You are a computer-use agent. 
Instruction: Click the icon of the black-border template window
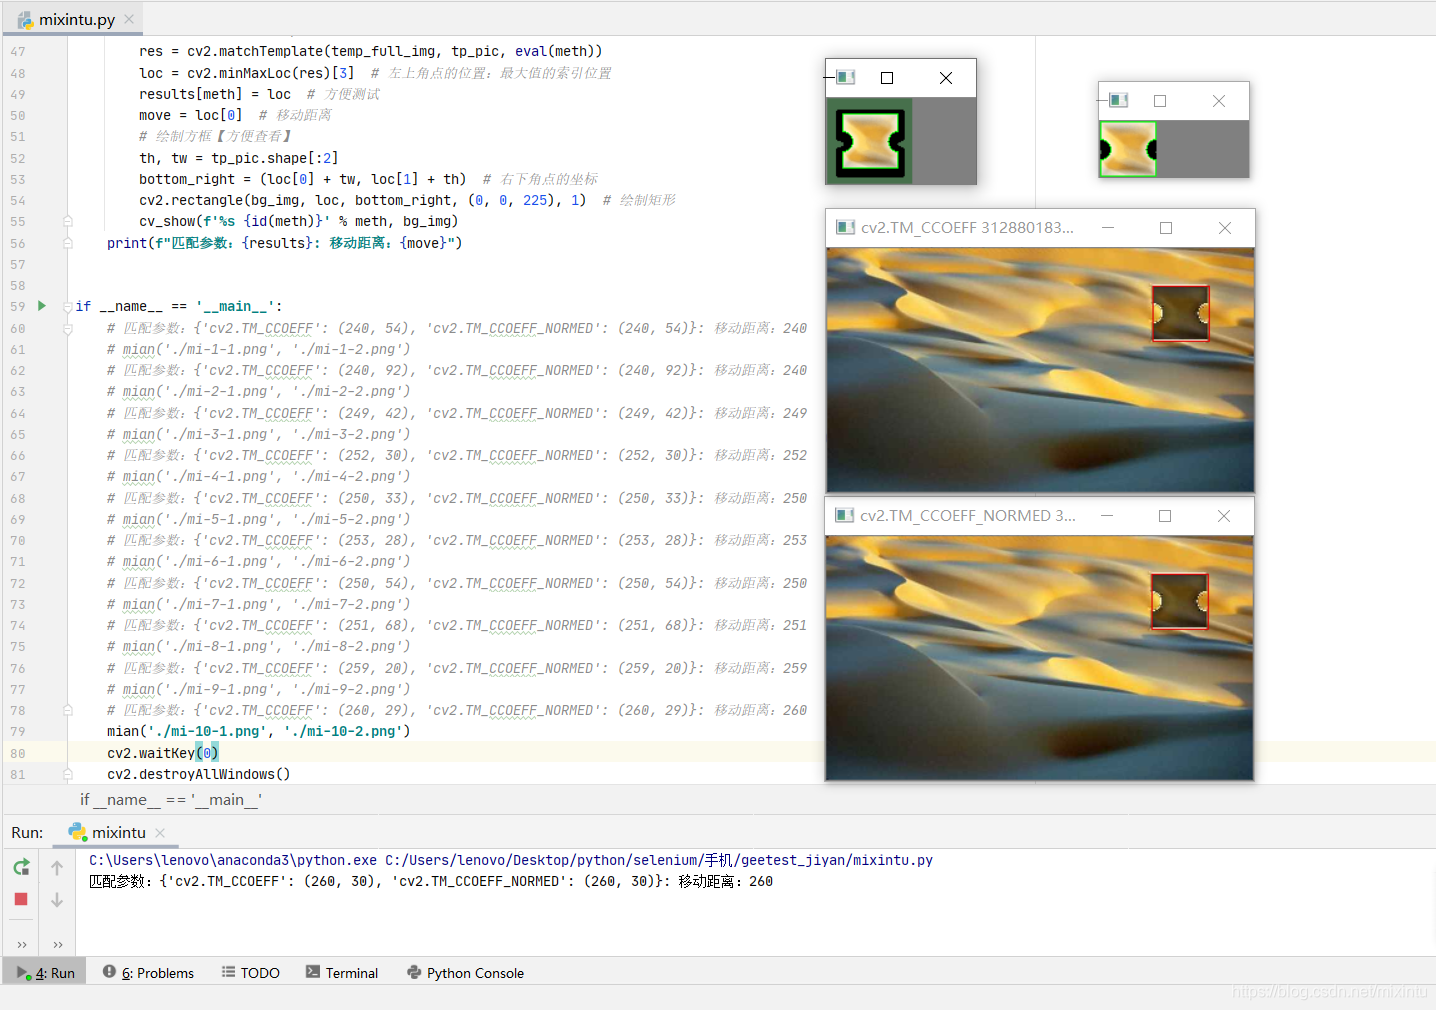click(x=845, y=77)
